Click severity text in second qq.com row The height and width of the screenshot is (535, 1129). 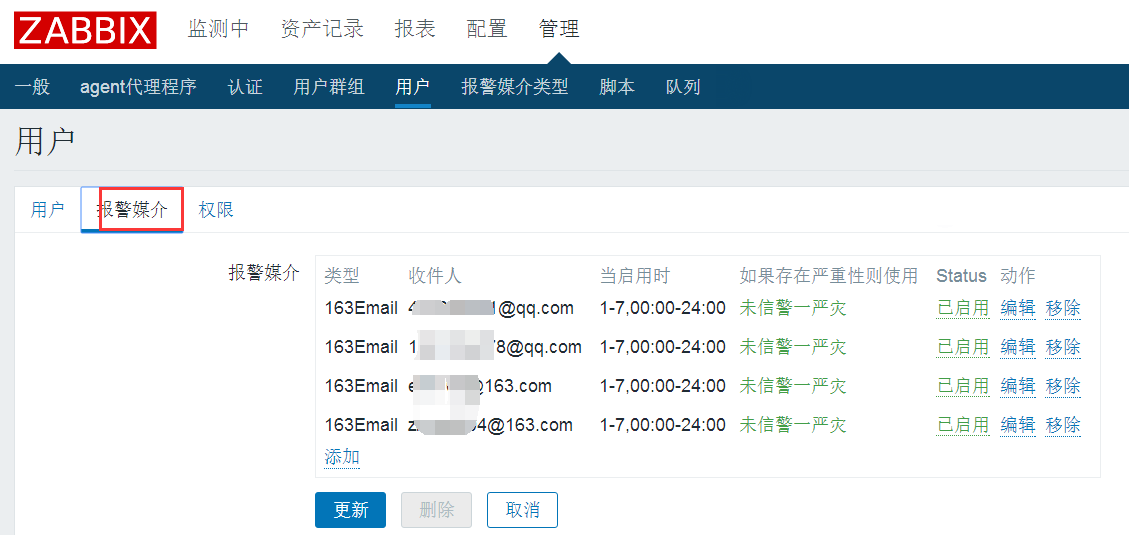pos(793,347)
